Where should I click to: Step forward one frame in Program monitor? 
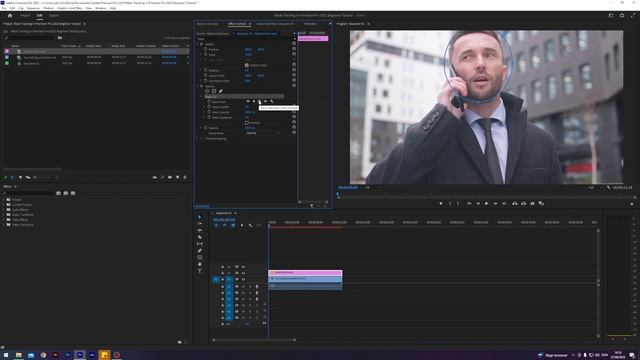(x=495, y=203)
